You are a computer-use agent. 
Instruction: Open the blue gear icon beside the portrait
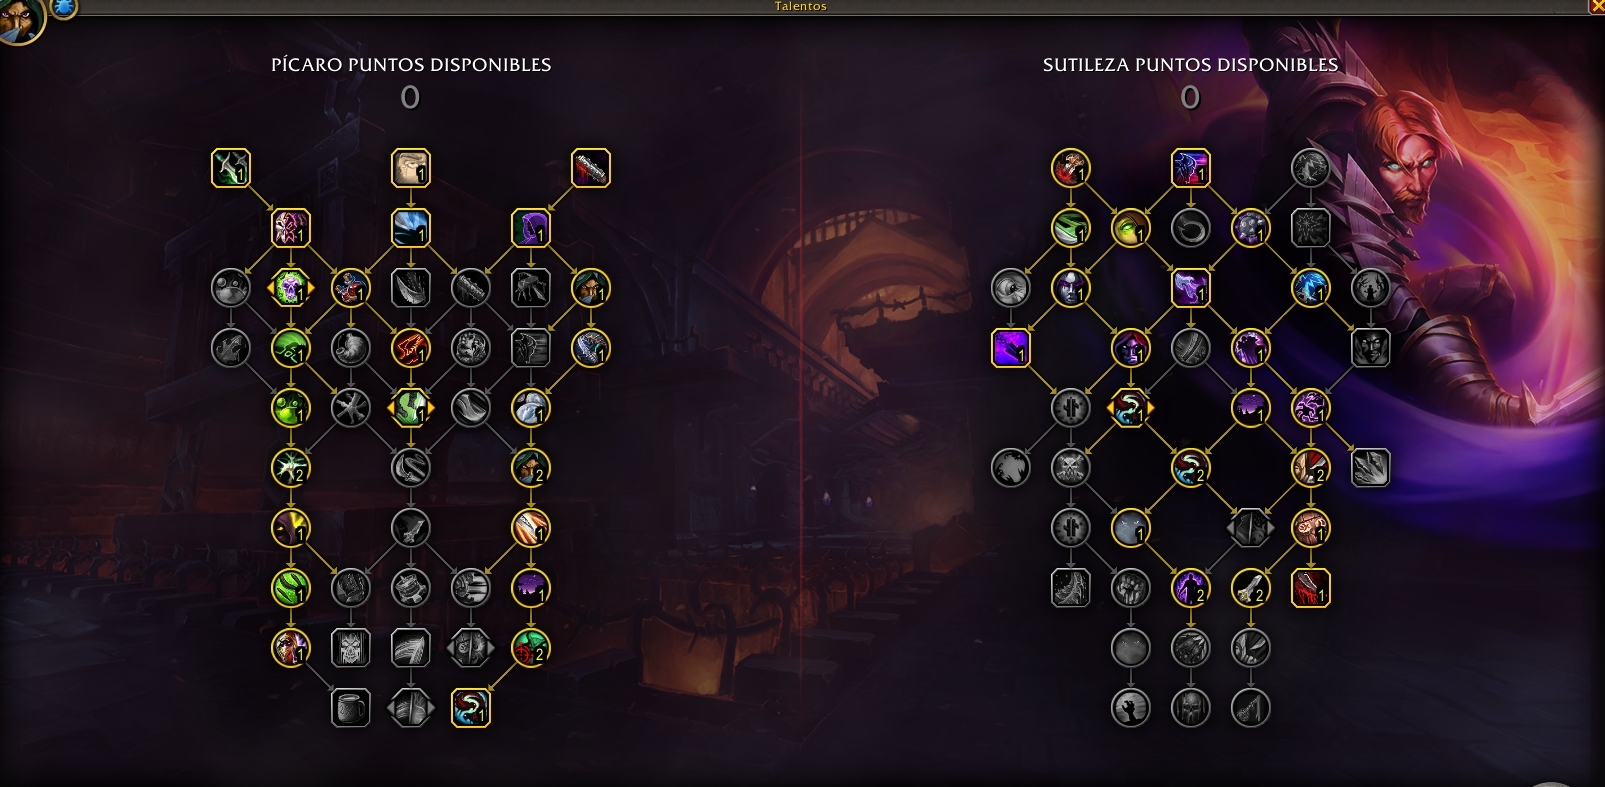tap(63, 8)
